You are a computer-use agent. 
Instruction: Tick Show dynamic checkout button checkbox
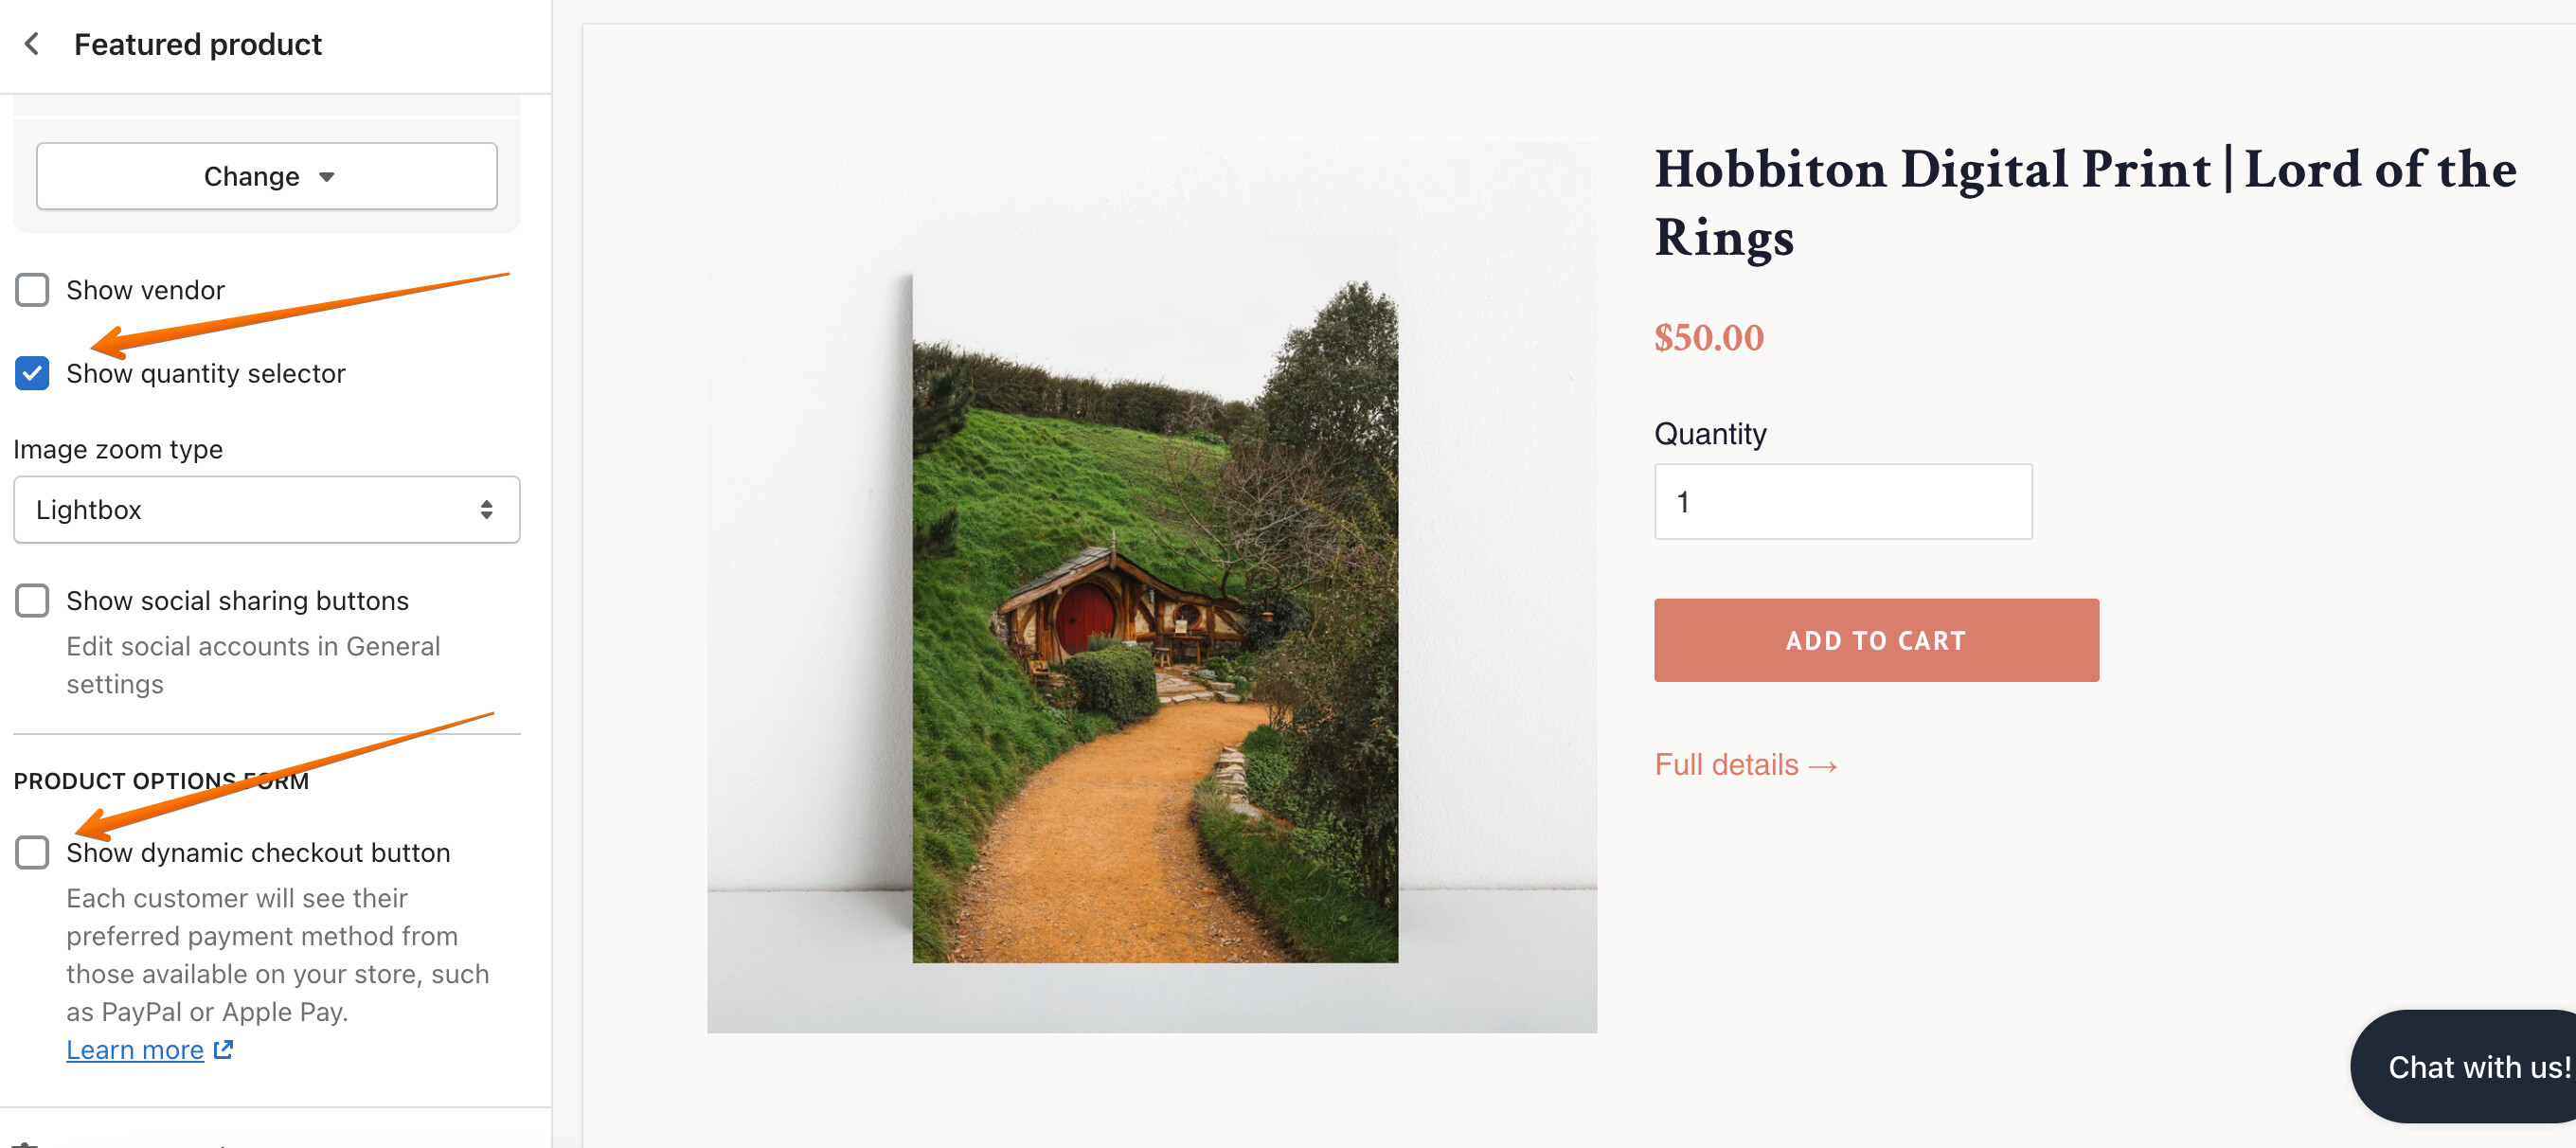pos(32,853)
